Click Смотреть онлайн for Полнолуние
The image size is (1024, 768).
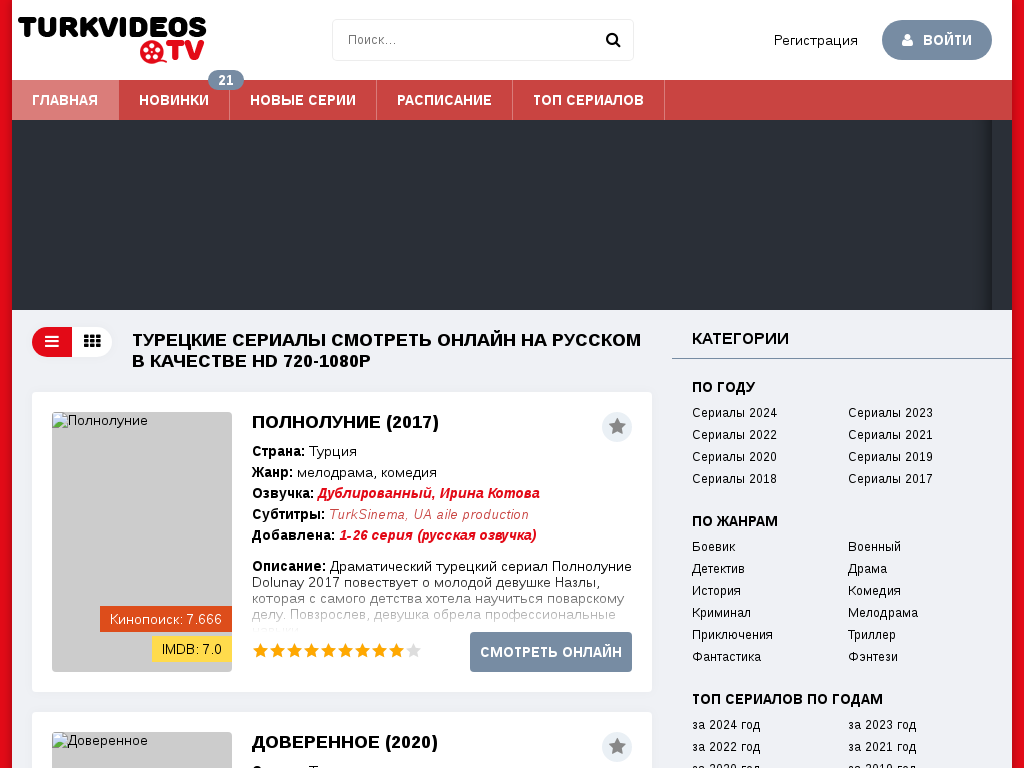tap(551, 652)
